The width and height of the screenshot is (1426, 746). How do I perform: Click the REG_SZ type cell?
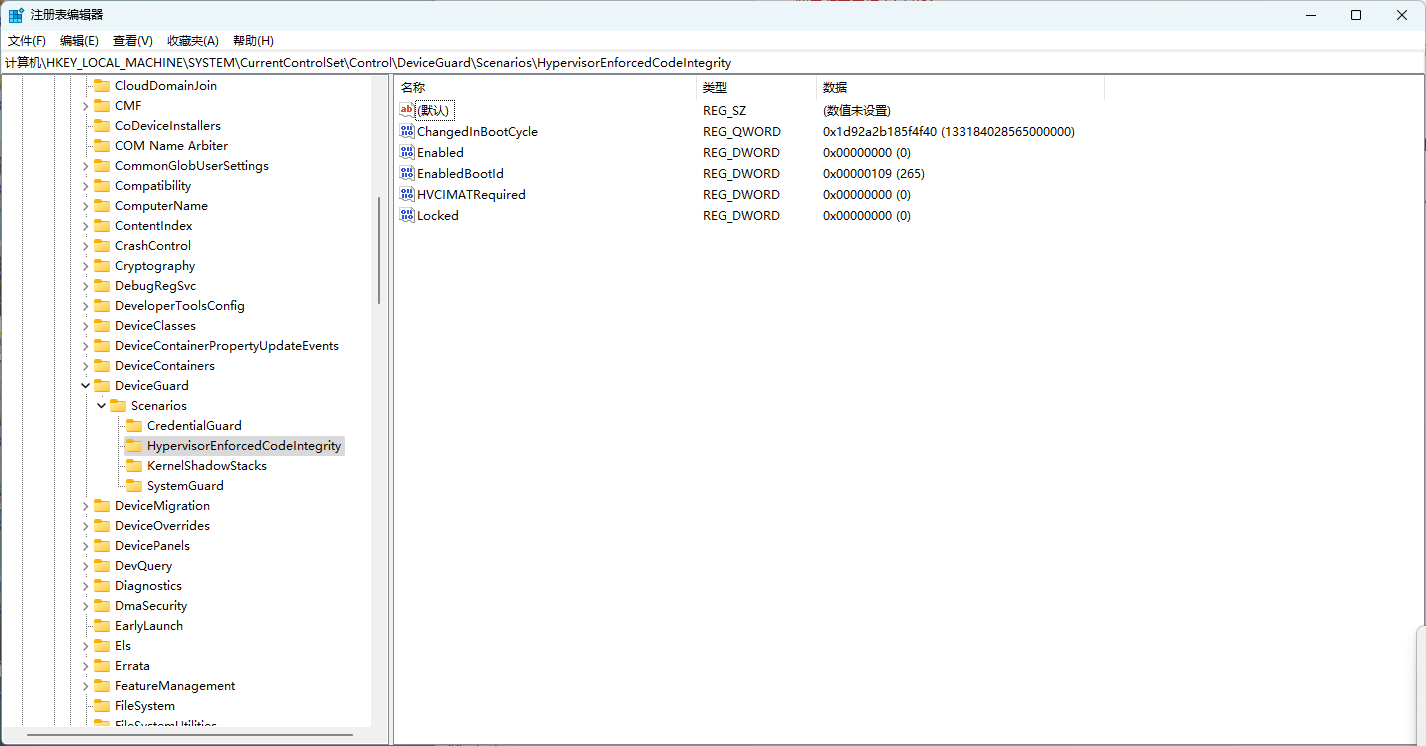coord(724,110)
